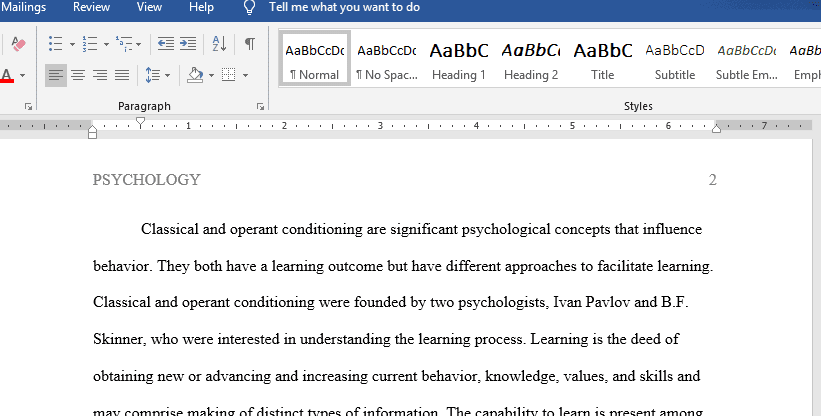Image resolution: width=821 pixels, height=416 pixels.
Task: Apply borders icon
Action: (229, 75)
